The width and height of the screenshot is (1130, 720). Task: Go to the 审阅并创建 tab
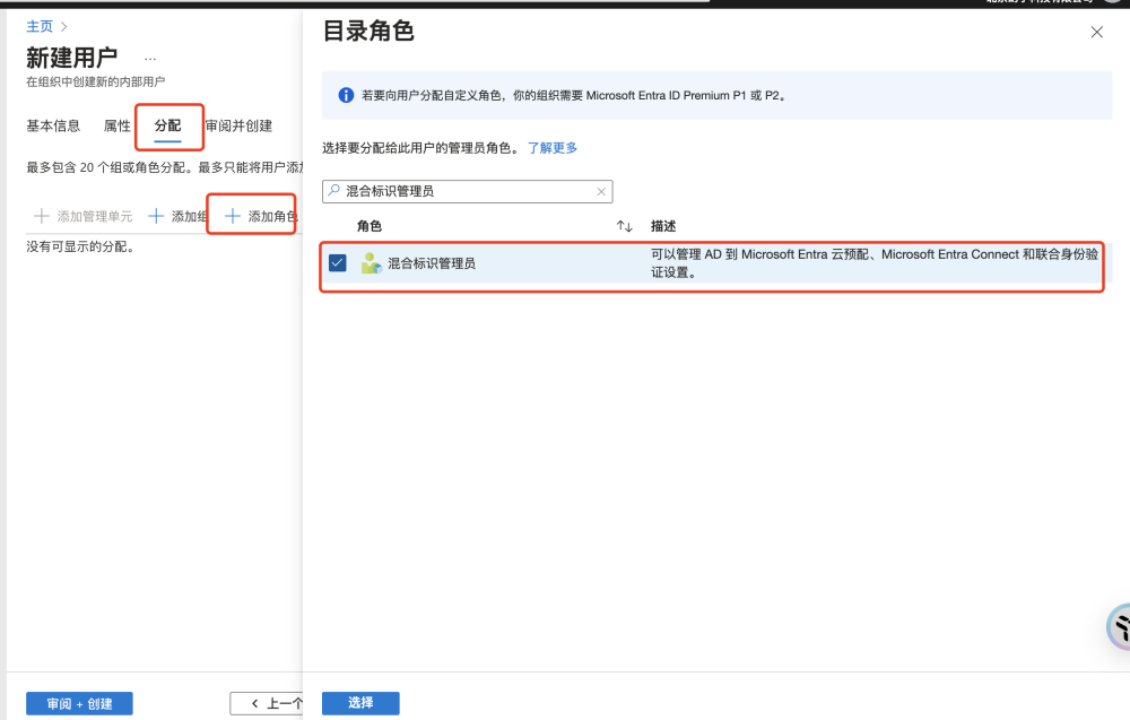239,126
